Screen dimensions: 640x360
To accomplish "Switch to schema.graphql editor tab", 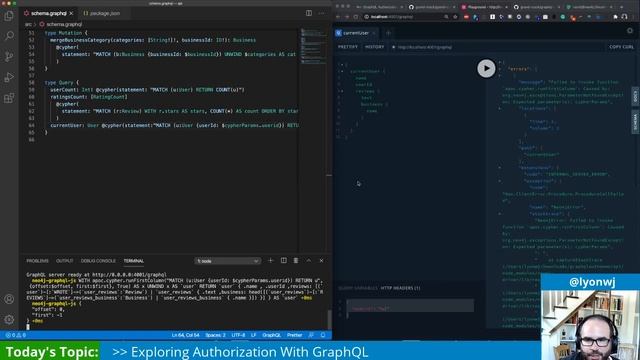I will pyautogui.click(x=49, y=13).
